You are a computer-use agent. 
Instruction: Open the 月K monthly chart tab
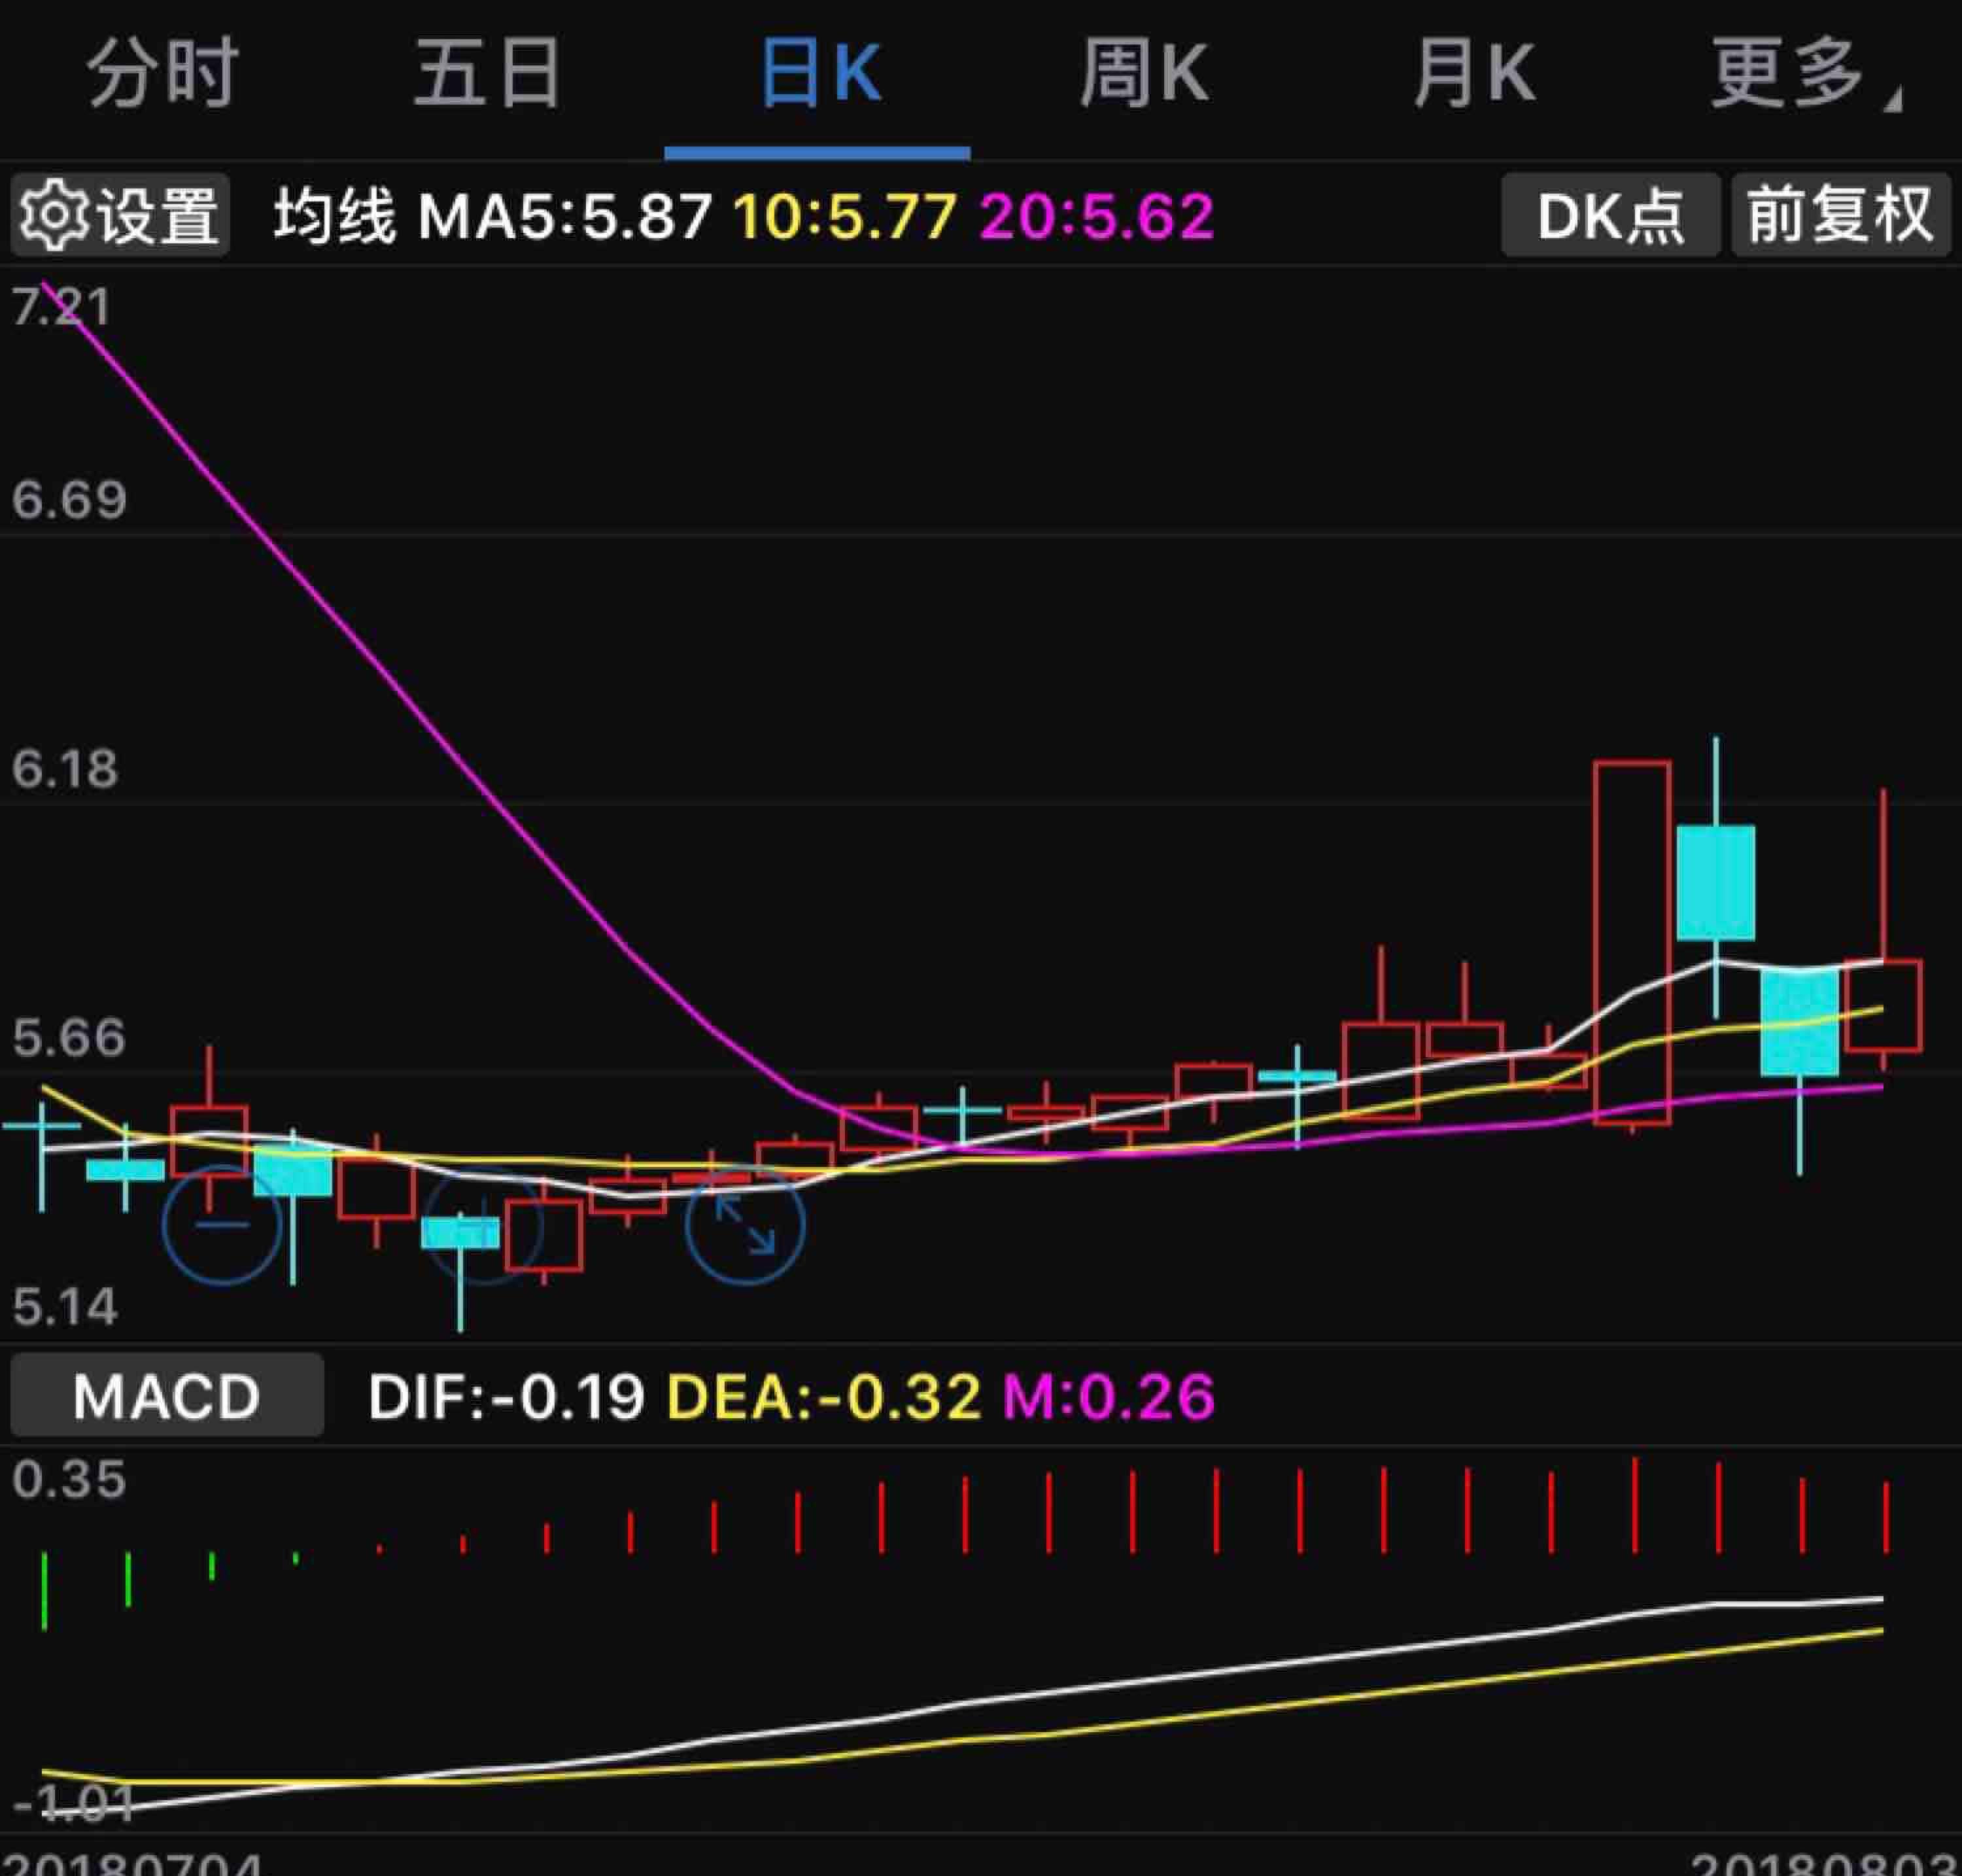(1474, 73)
